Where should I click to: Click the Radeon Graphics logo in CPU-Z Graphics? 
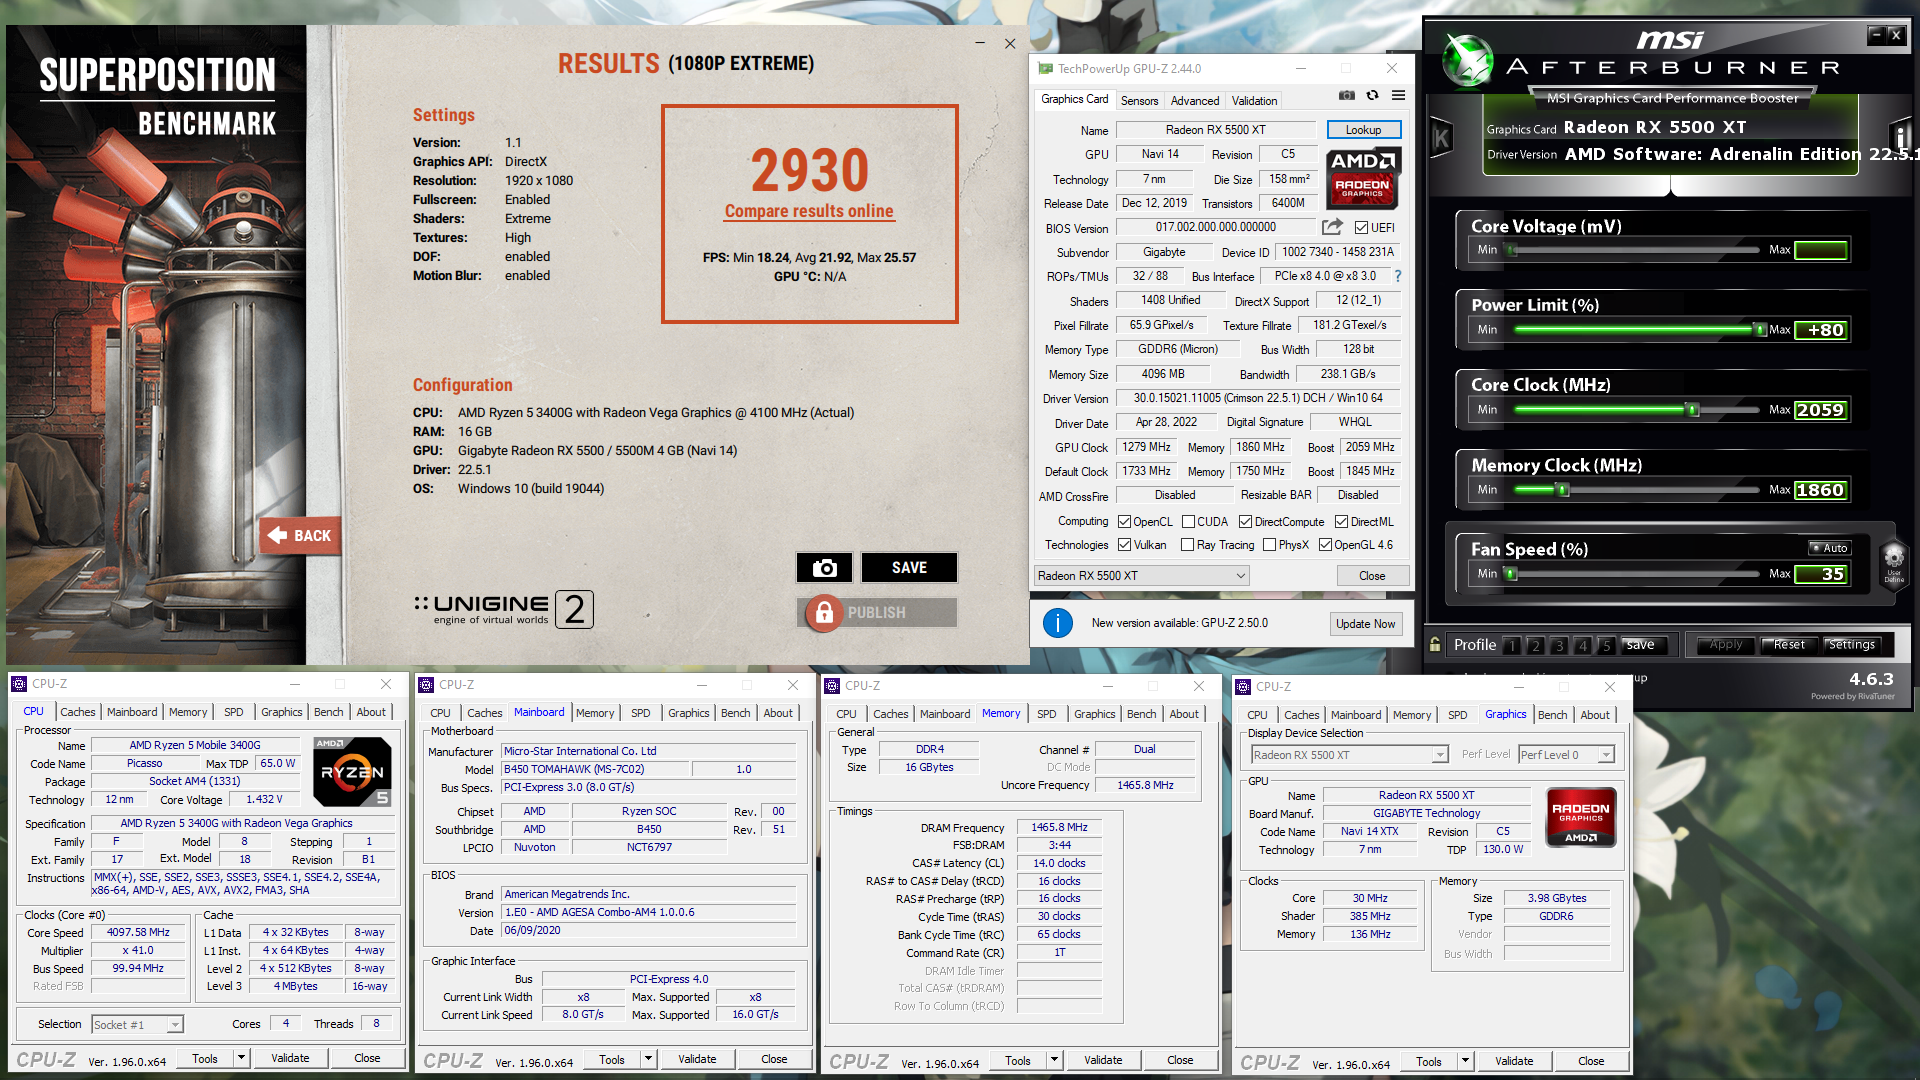(x=1581, y=817)
